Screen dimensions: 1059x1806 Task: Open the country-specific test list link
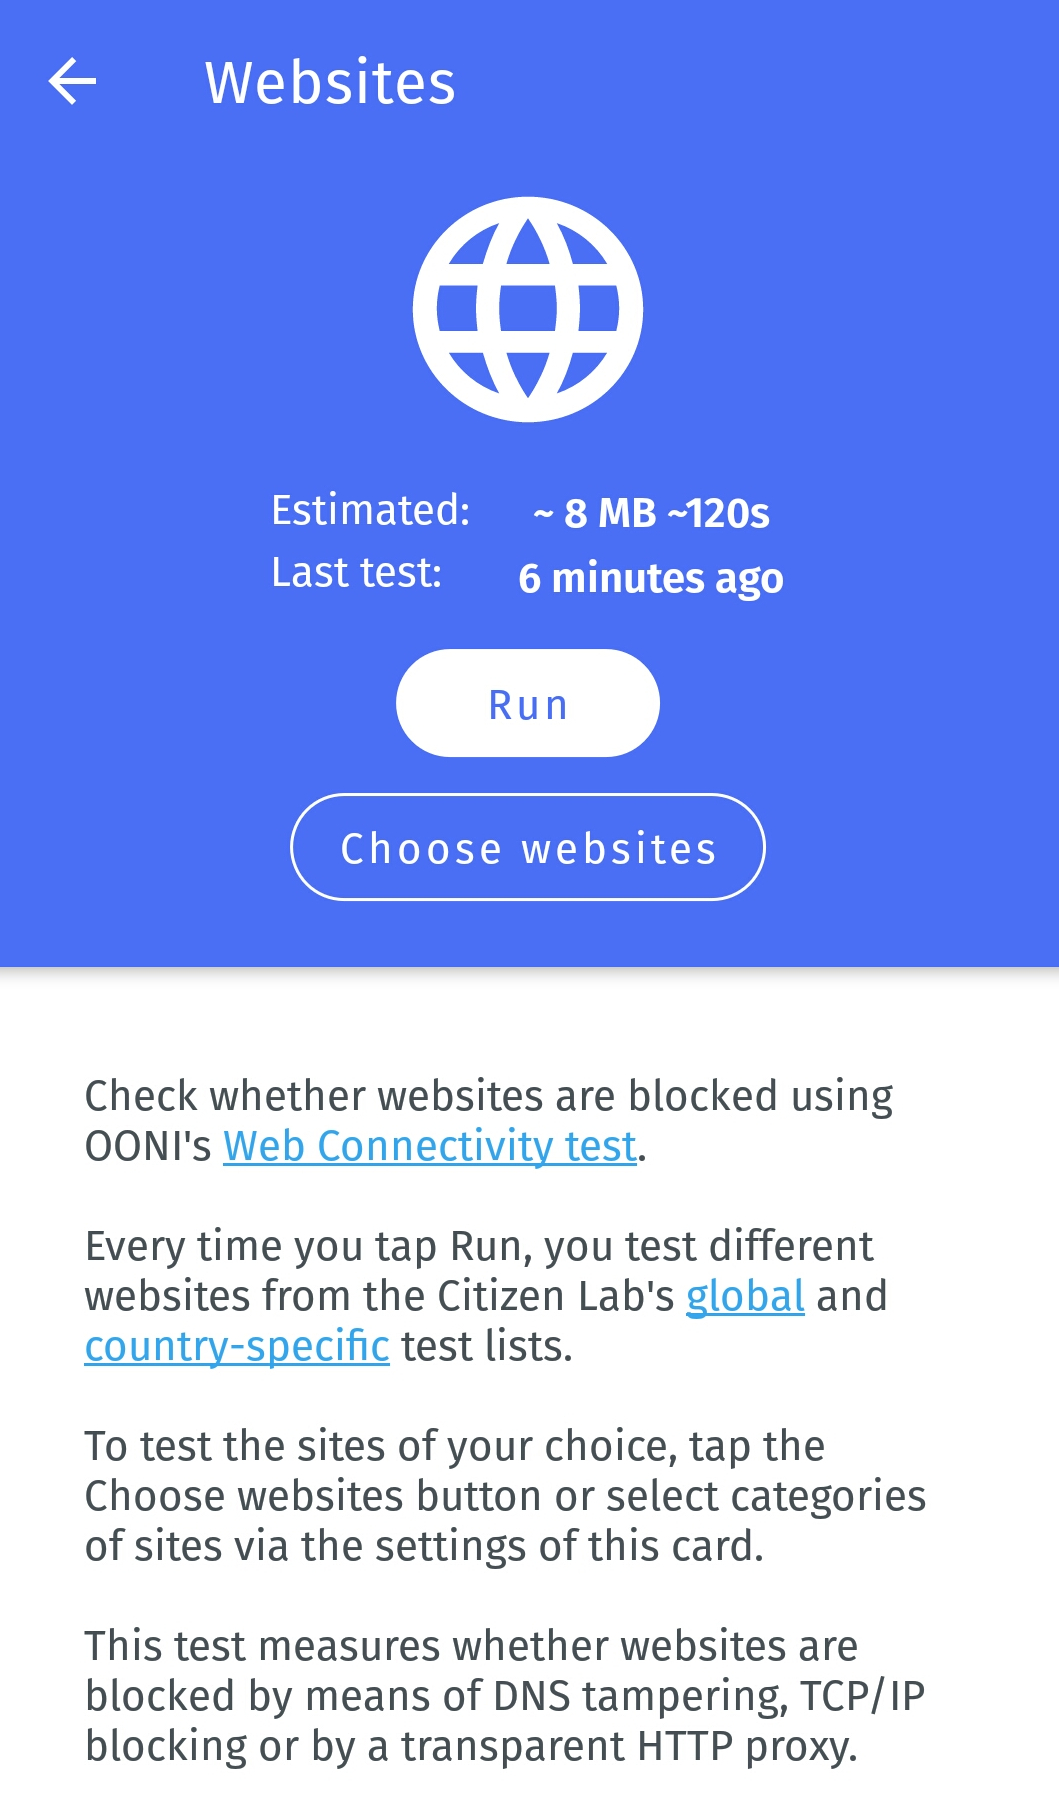237,1346
